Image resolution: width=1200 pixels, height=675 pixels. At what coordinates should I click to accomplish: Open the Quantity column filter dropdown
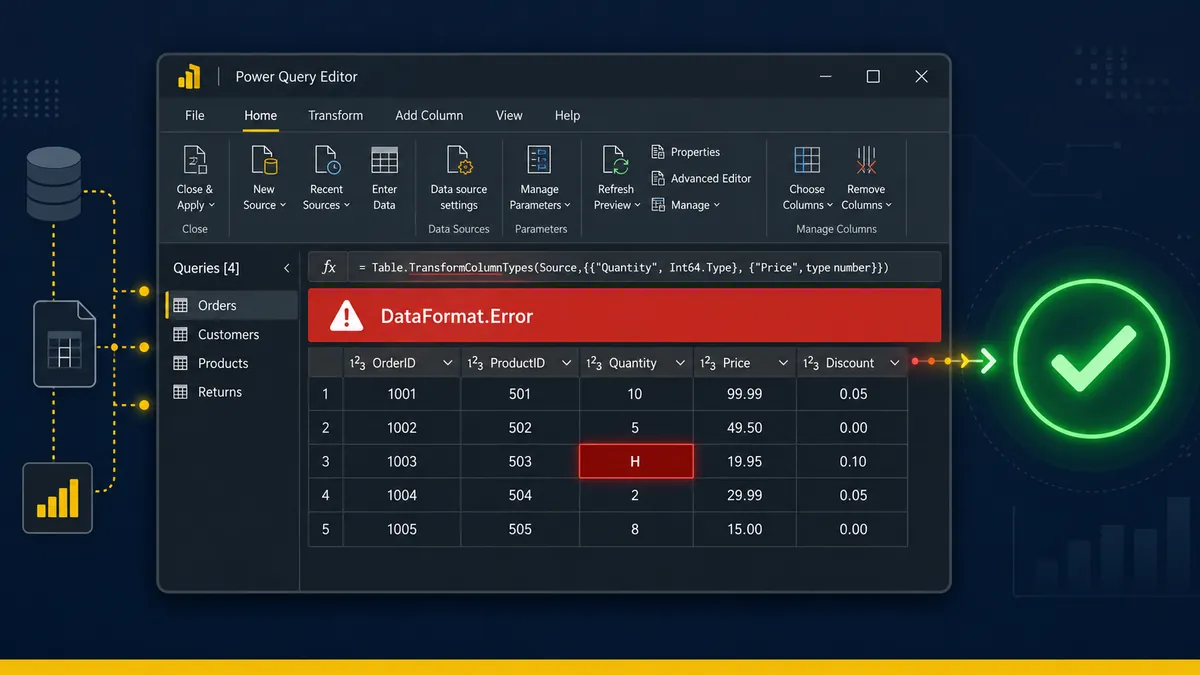(681, 363)
